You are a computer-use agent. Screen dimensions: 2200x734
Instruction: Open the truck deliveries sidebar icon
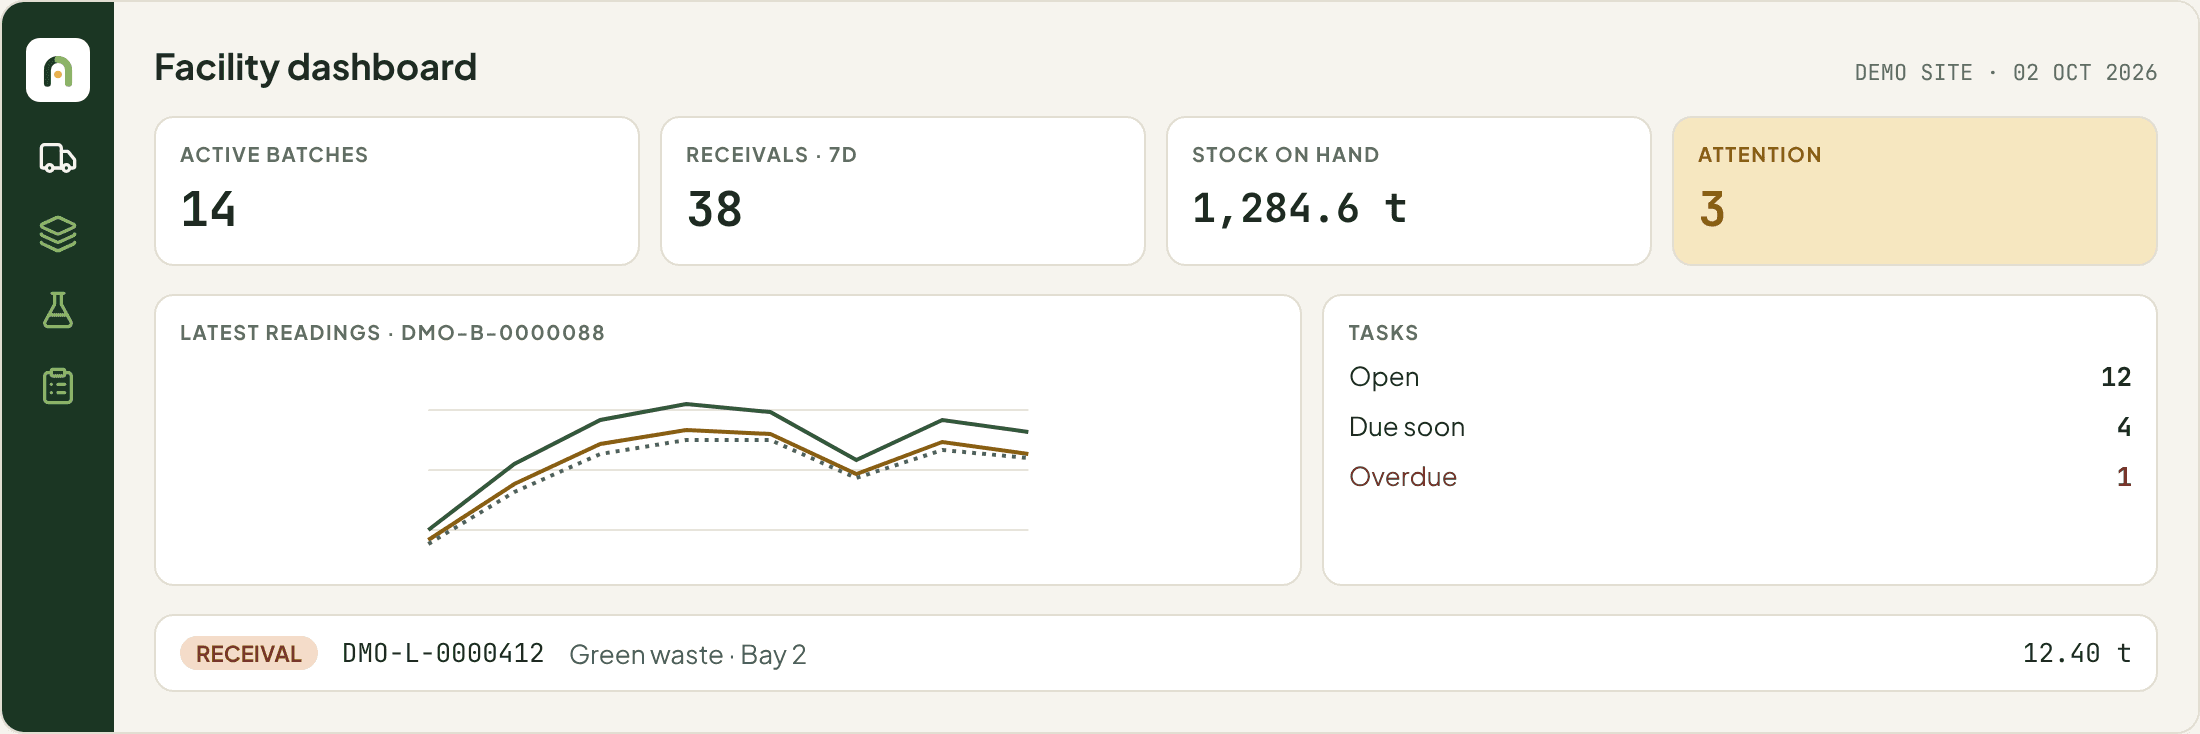pyautogui.click(x=58, y=158)
